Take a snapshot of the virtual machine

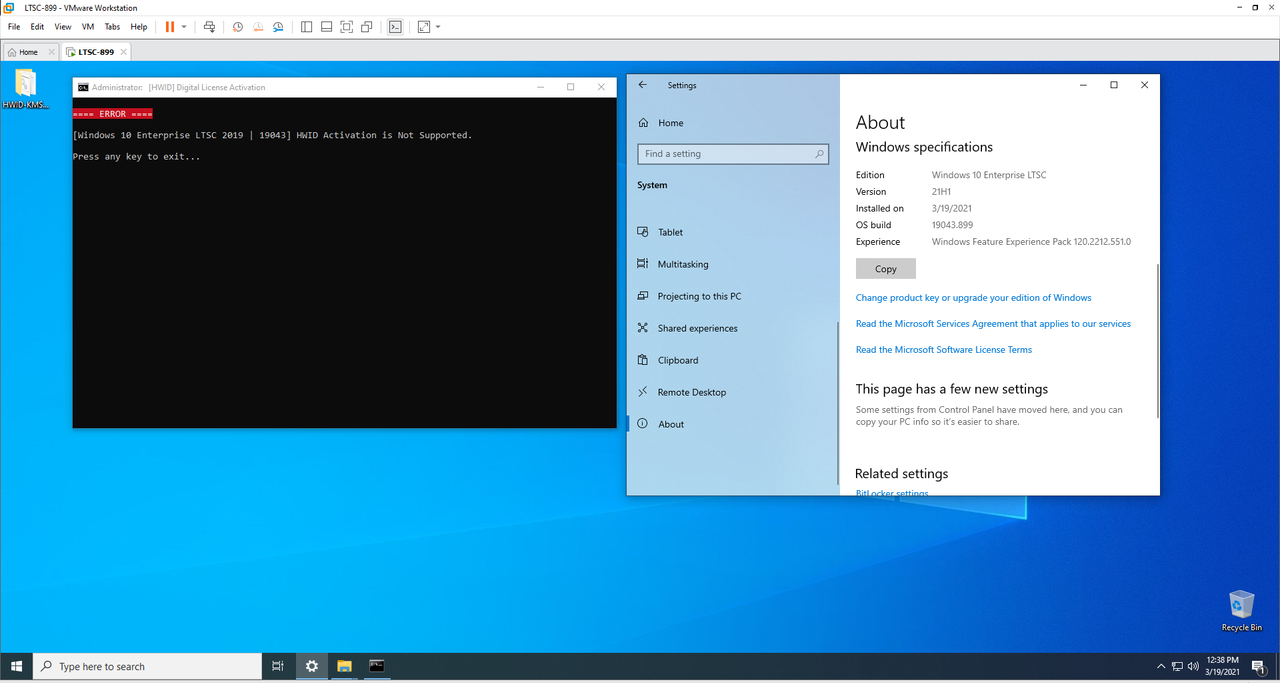tap(238, 27)
